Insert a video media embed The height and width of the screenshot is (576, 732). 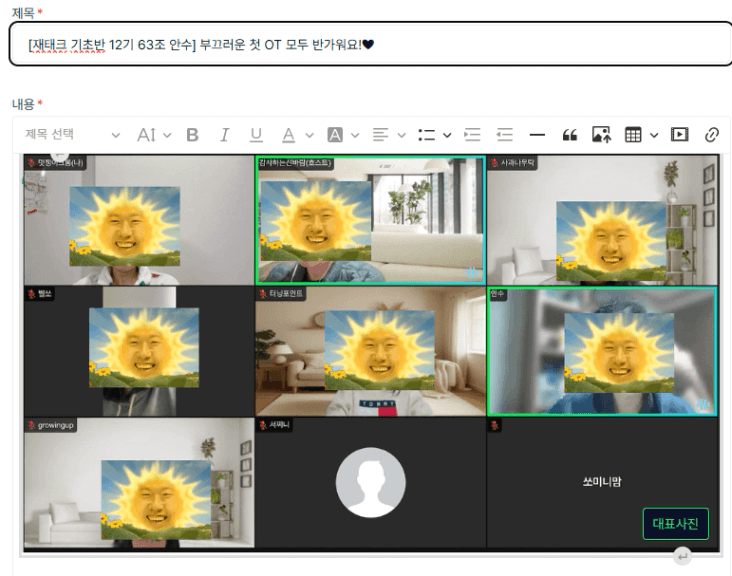click(680, 135)
